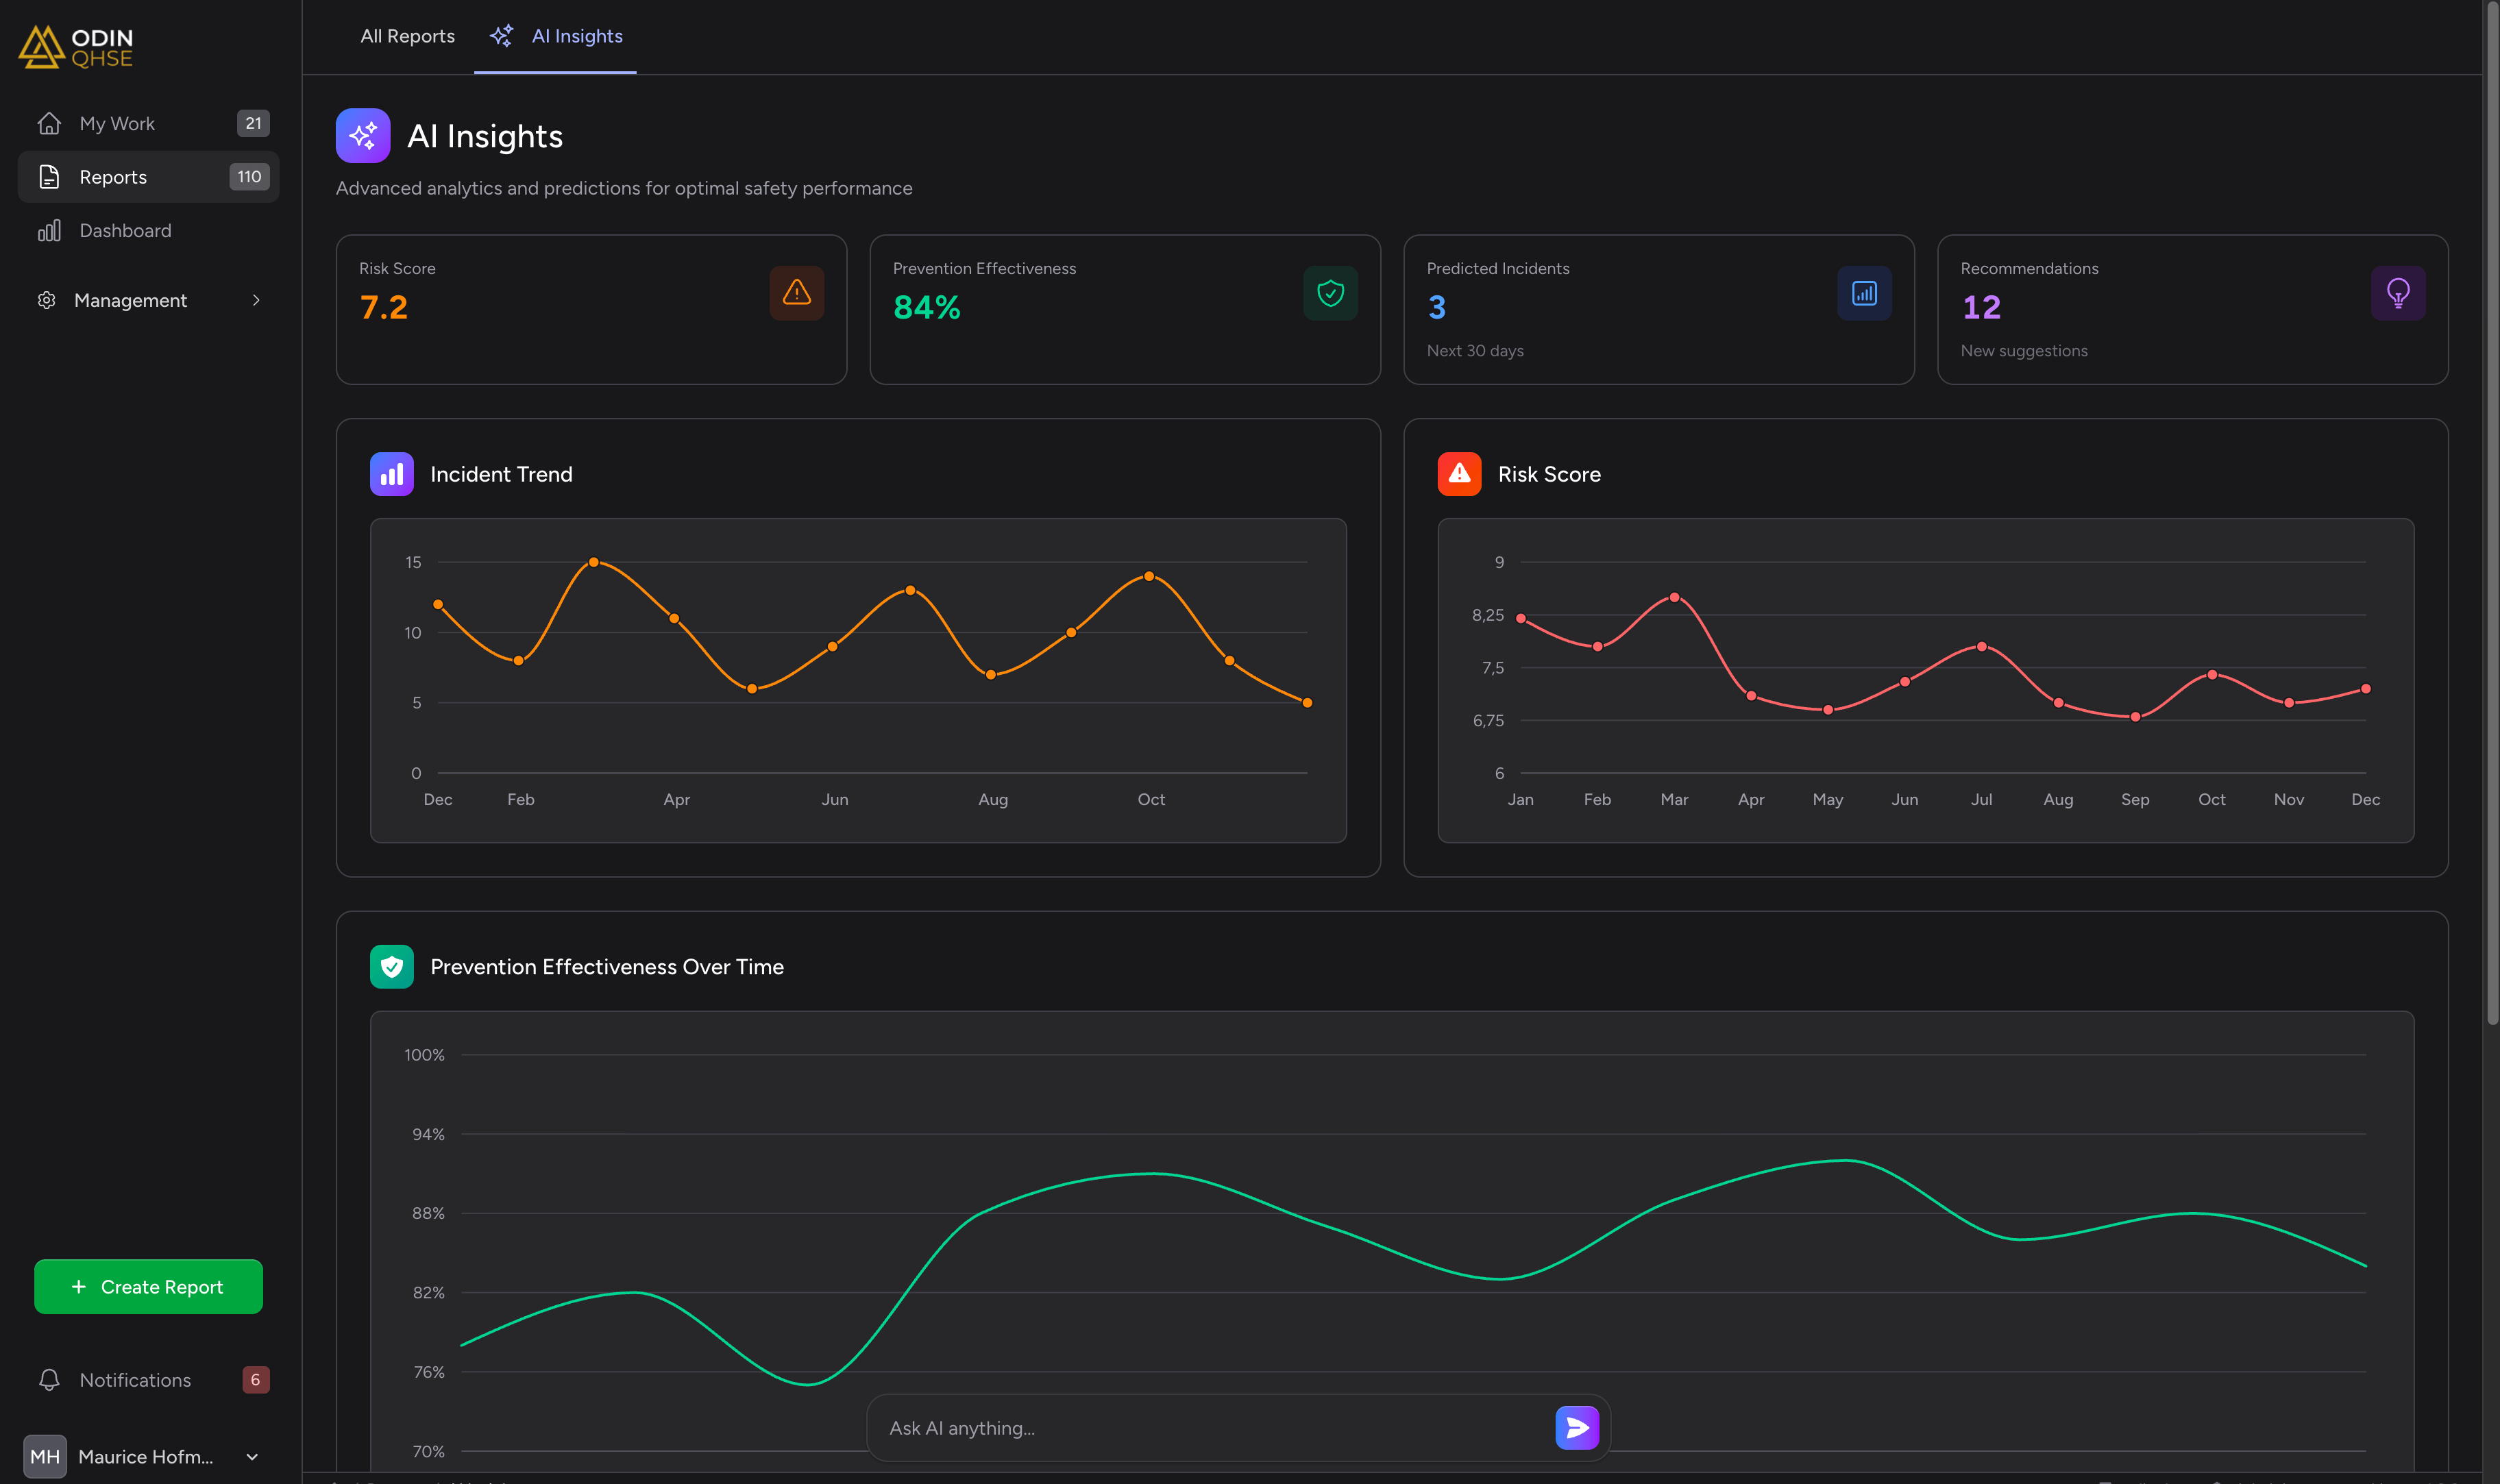The height and width of the screenshot is (1484, 2500).
Task: Click the Notifications badge showing 6
Action: [x=256, y=1379]
